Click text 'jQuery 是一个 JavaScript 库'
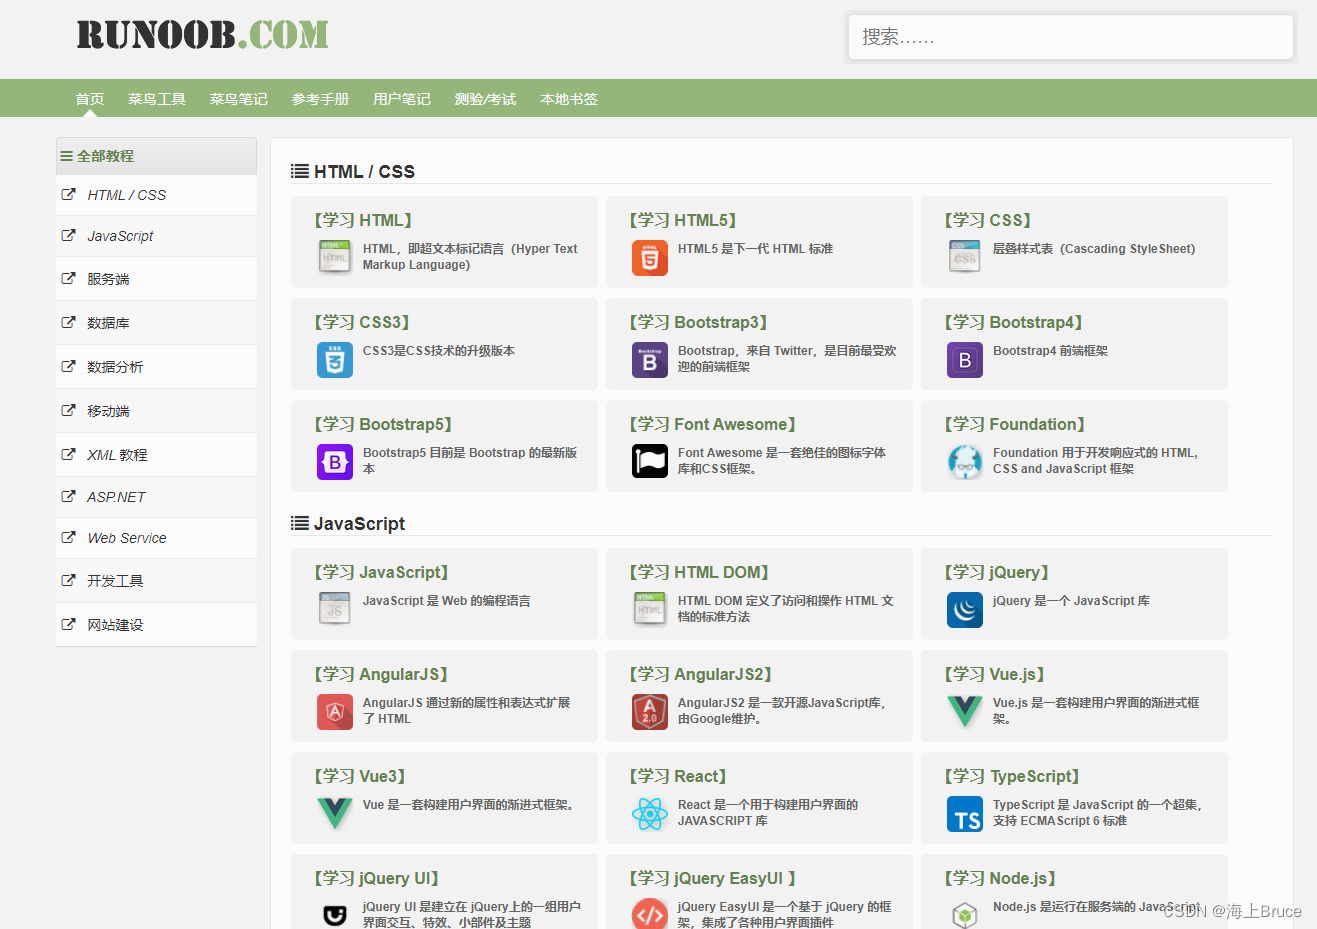The image size is (1317, 929). tap(1071, 601)
